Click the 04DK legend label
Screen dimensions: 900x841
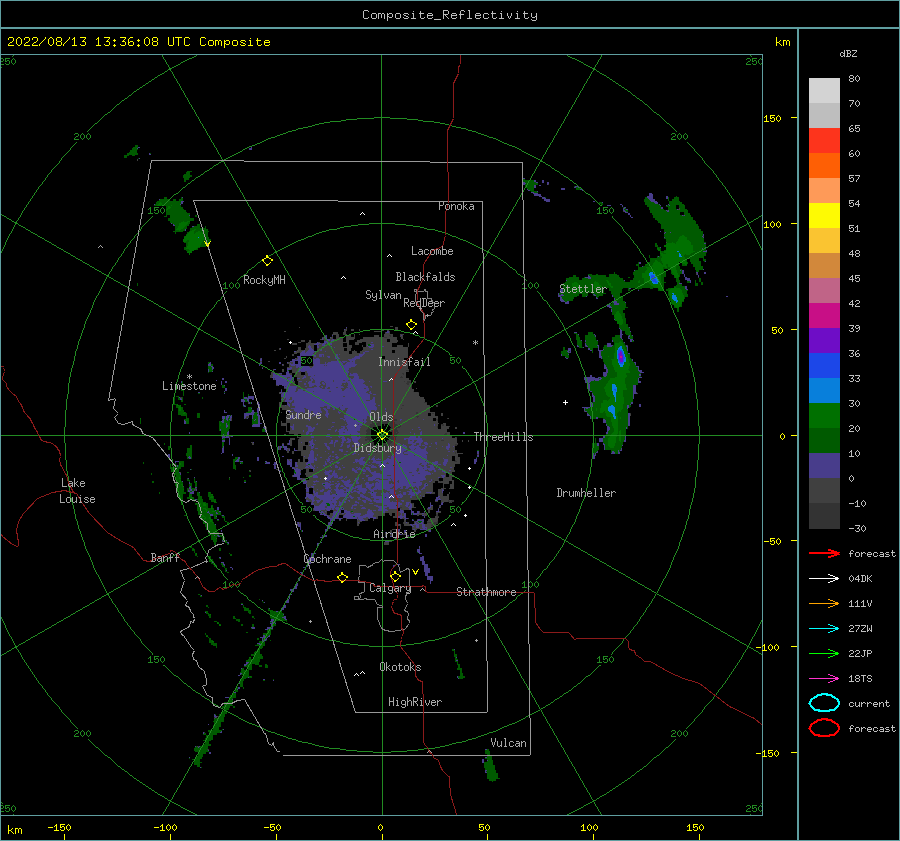860,578
